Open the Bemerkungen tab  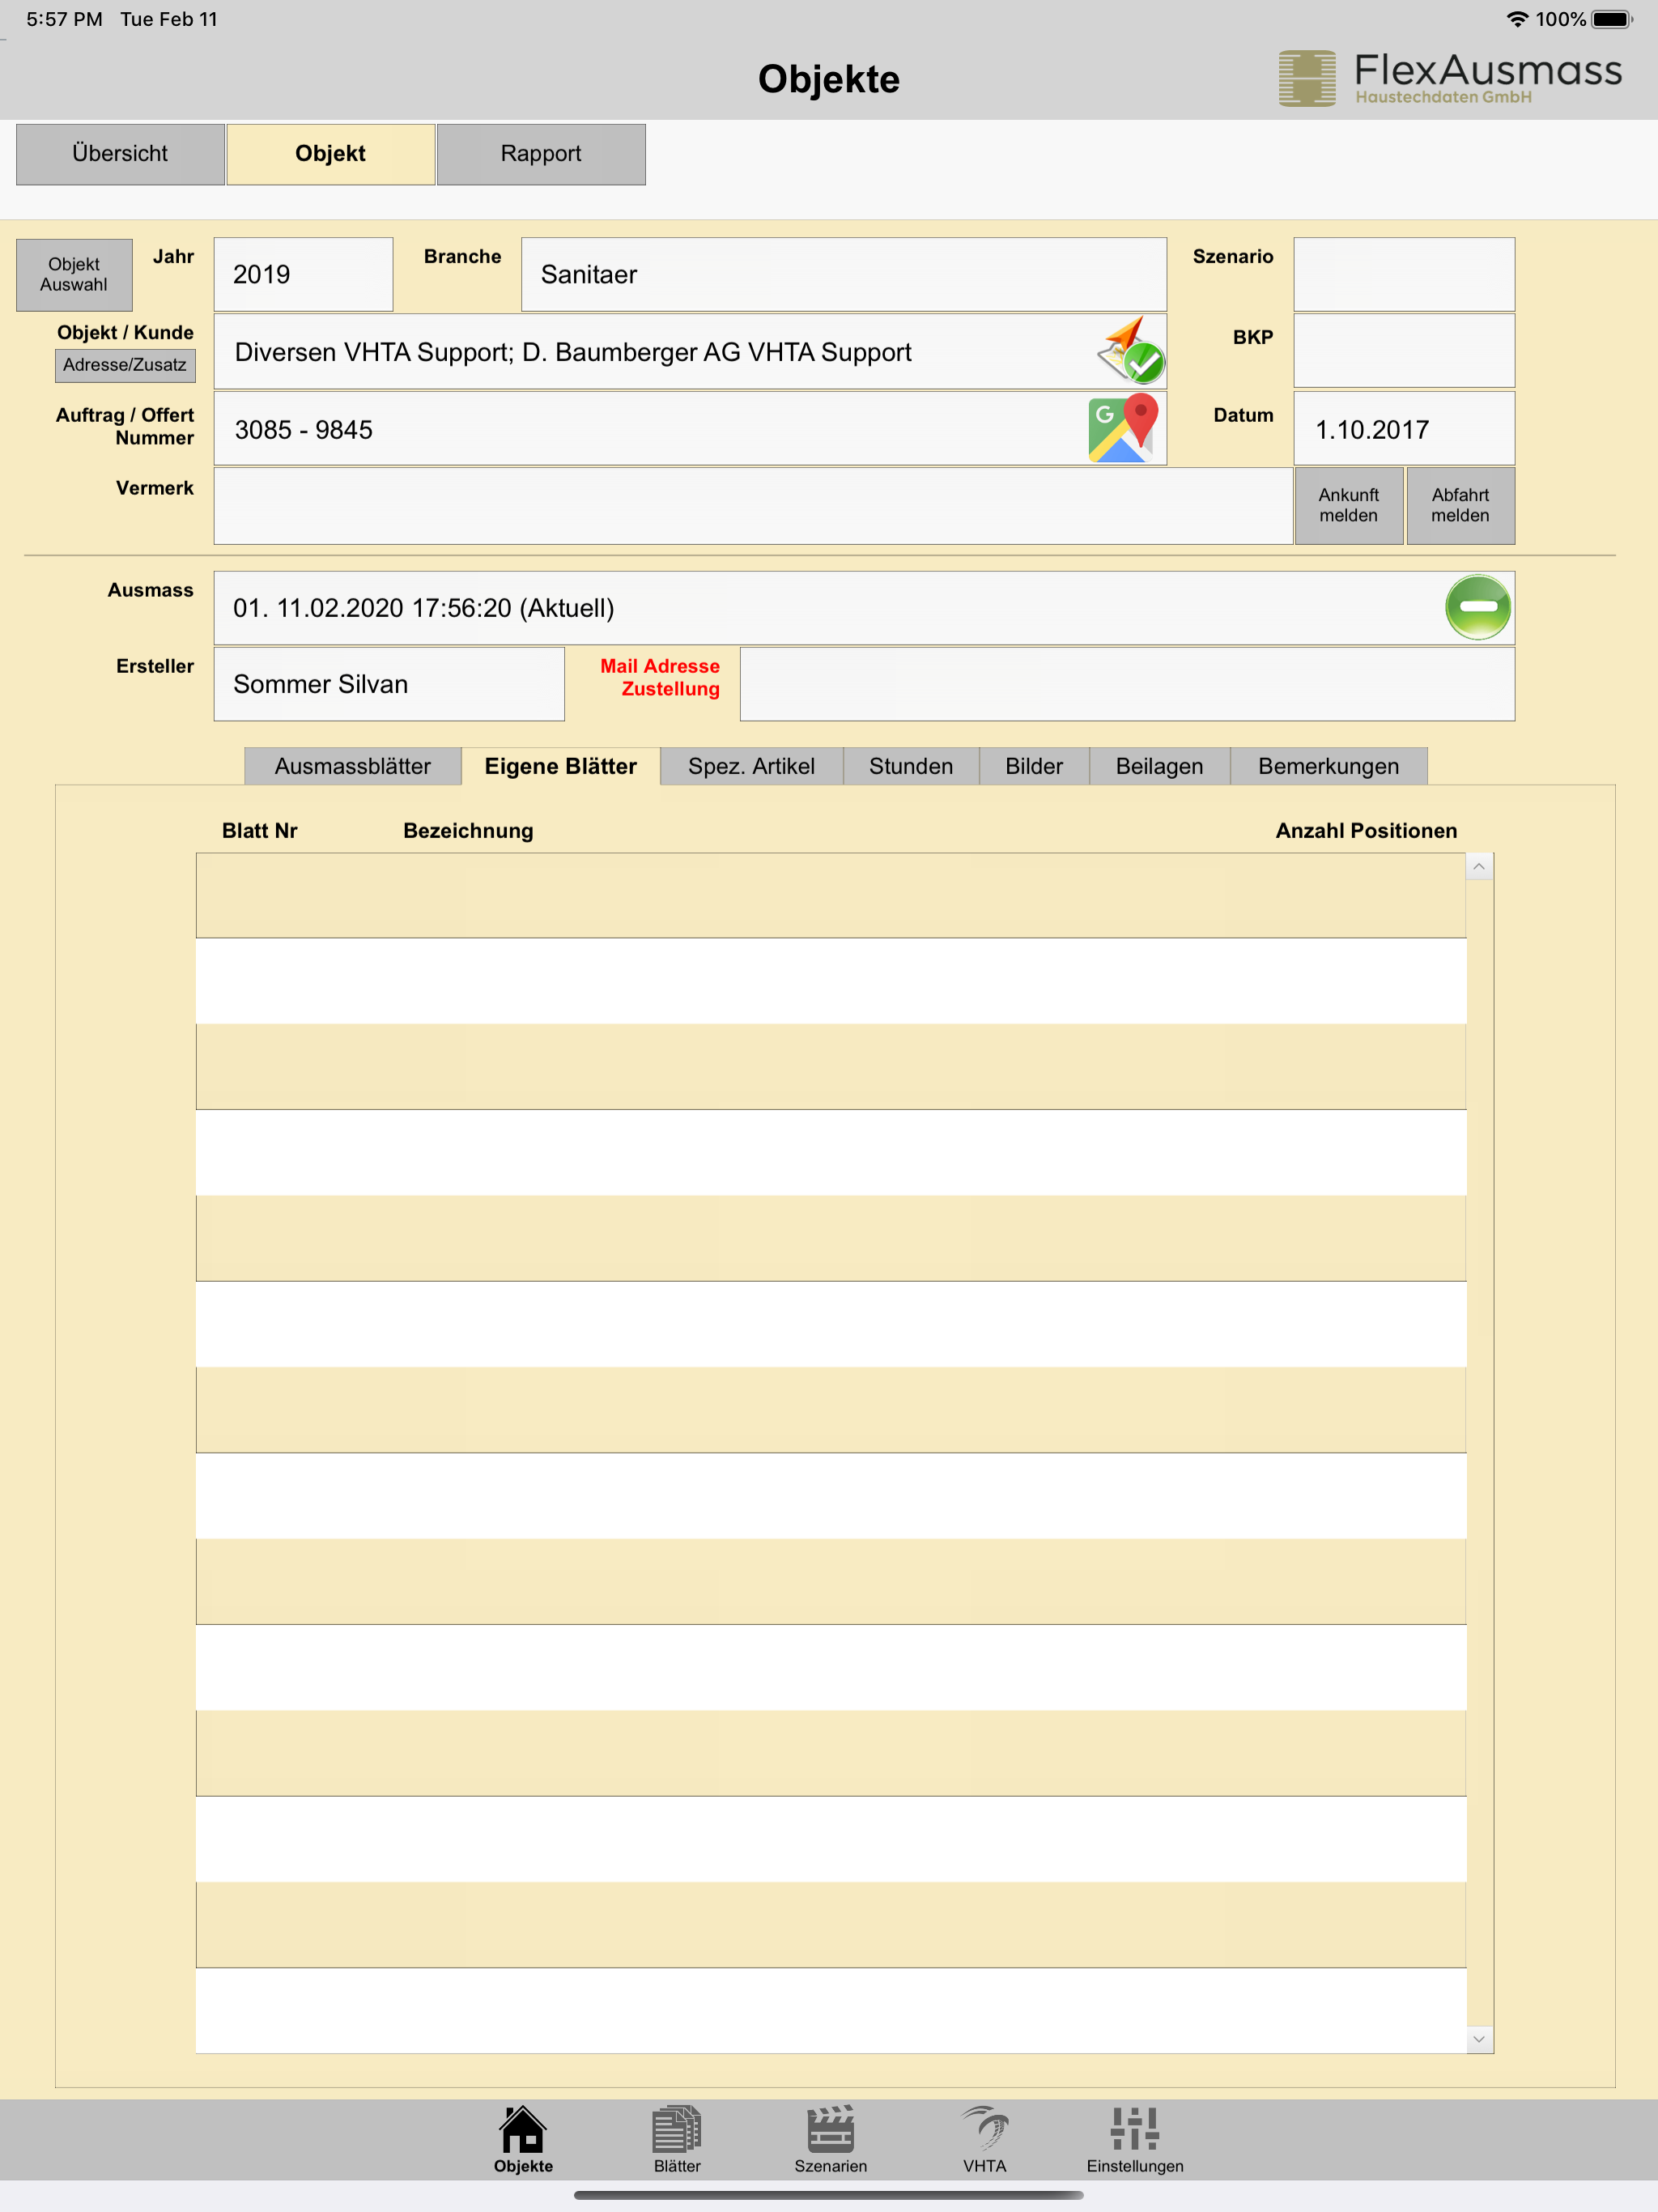pos(1329,766)
